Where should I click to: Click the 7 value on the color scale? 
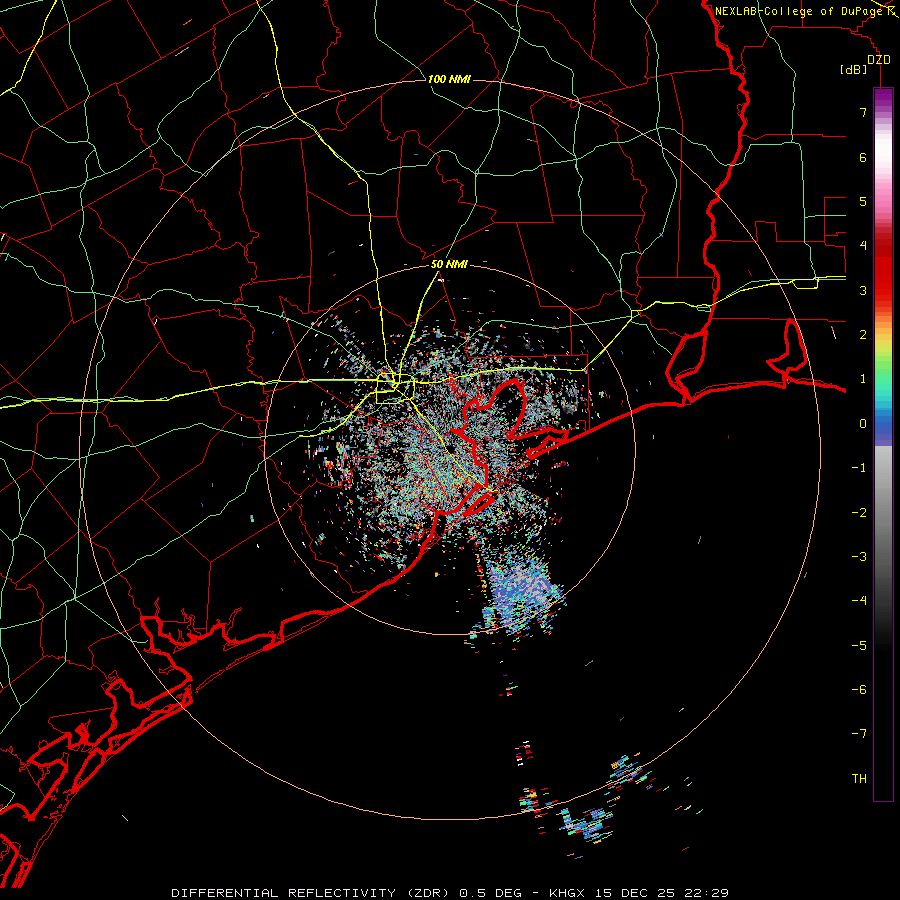(863, 112)
